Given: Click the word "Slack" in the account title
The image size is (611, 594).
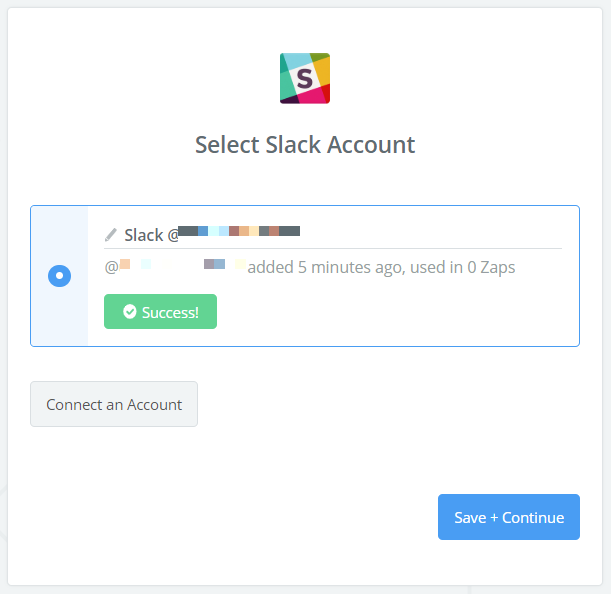Looking at the screenshot, I should tap(143, 235).
